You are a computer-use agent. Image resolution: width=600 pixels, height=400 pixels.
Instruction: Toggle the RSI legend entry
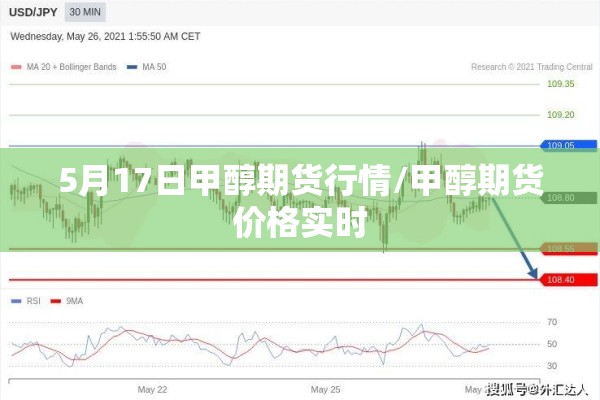pos(26,301)
